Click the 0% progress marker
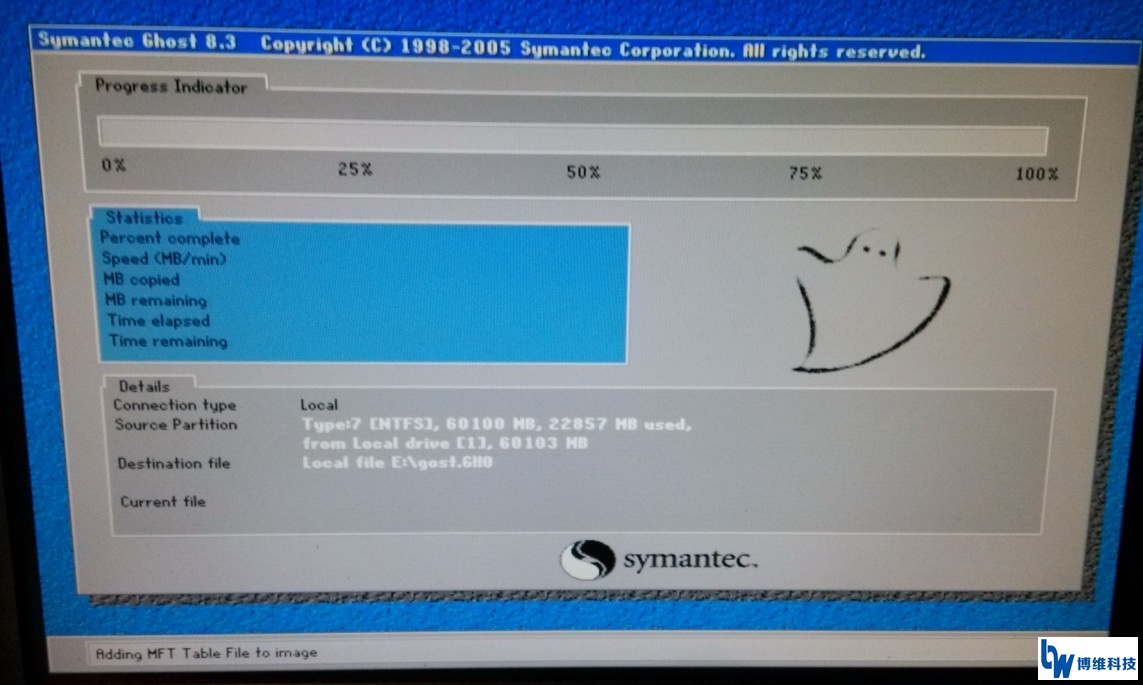The height and width of the screenshot is (685, 1143). [114, 165]
